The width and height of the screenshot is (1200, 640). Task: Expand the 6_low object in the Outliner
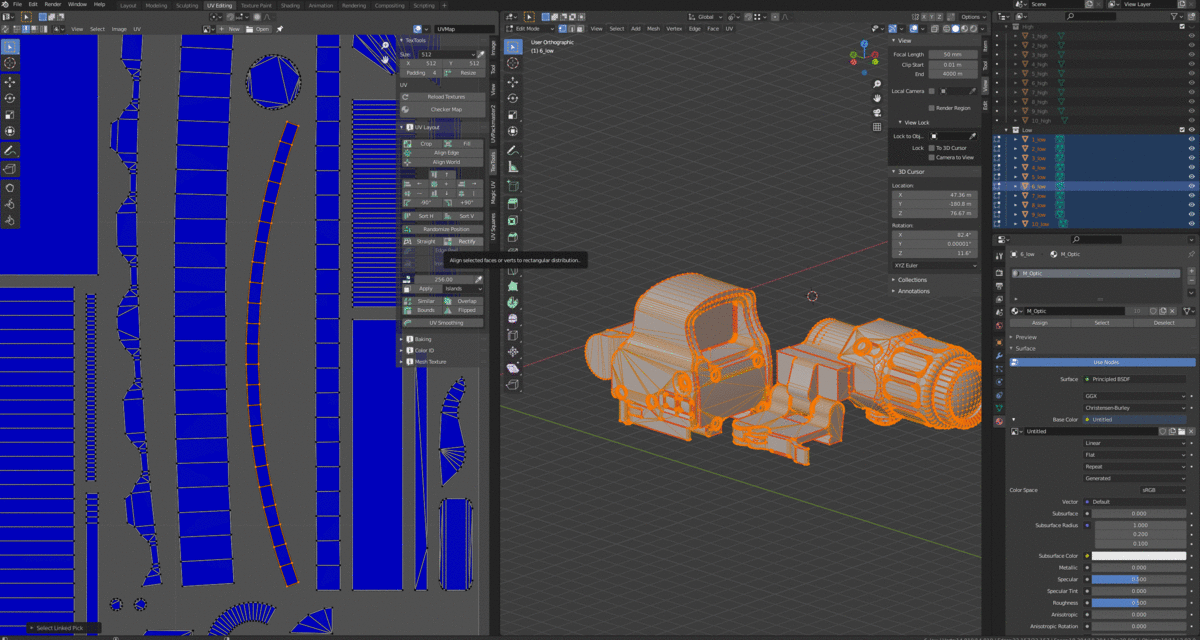coord(1016,185)
